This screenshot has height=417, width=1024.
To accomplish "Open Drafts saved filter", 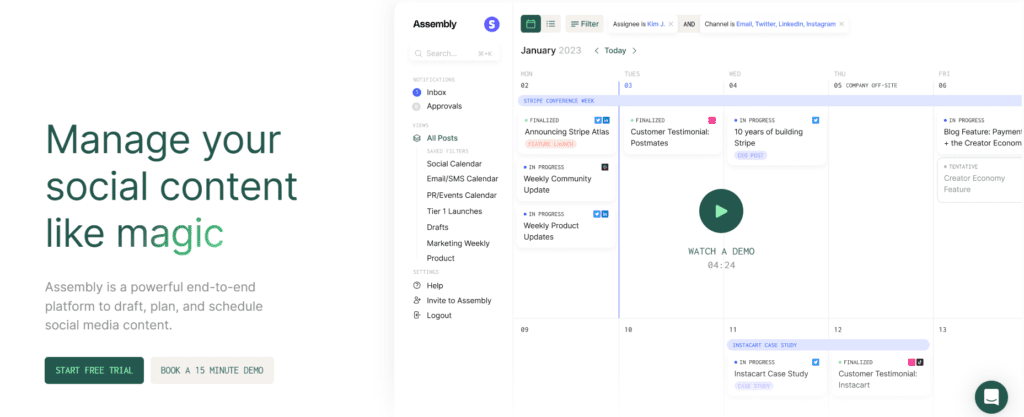I will click(438, 227).
